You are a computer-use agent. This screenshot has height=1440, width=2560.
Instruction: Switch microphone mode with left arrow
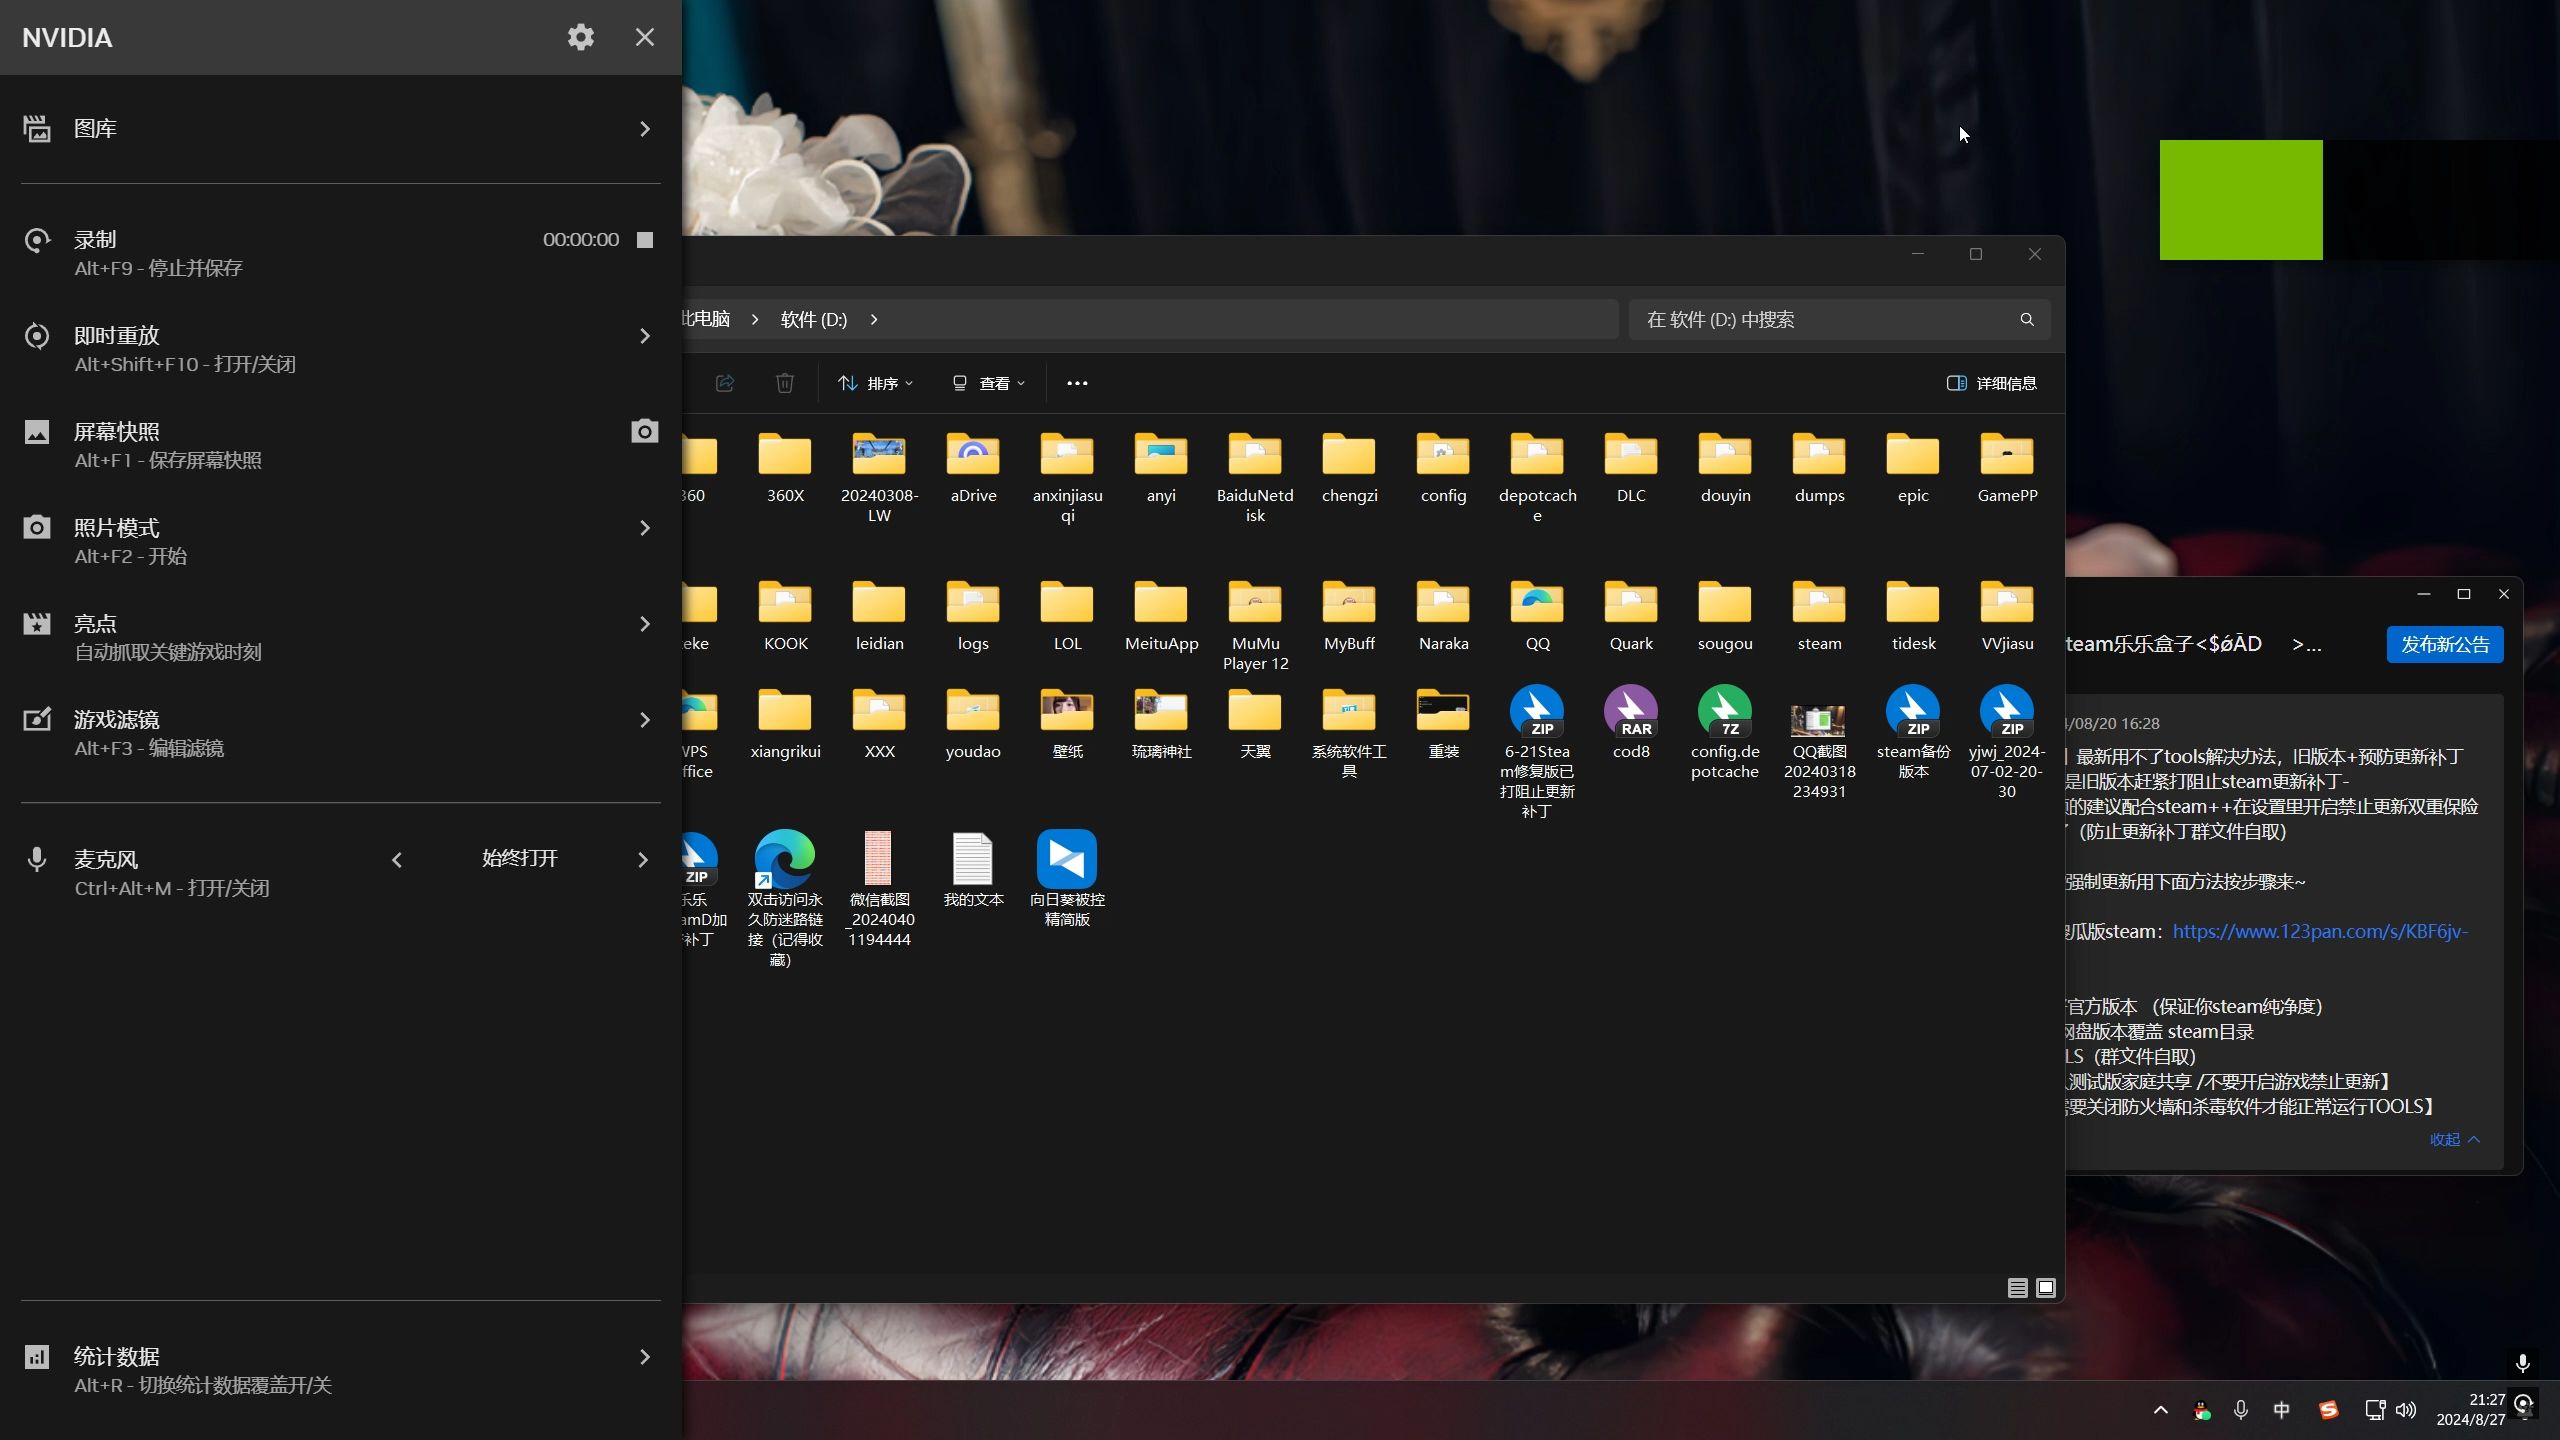[397, 860]
